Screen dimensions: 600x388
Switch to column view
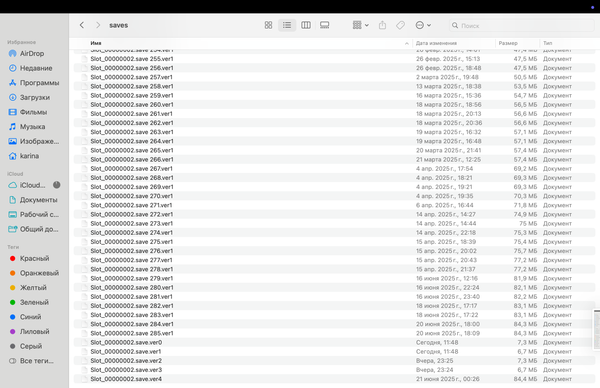click(306, 25)
